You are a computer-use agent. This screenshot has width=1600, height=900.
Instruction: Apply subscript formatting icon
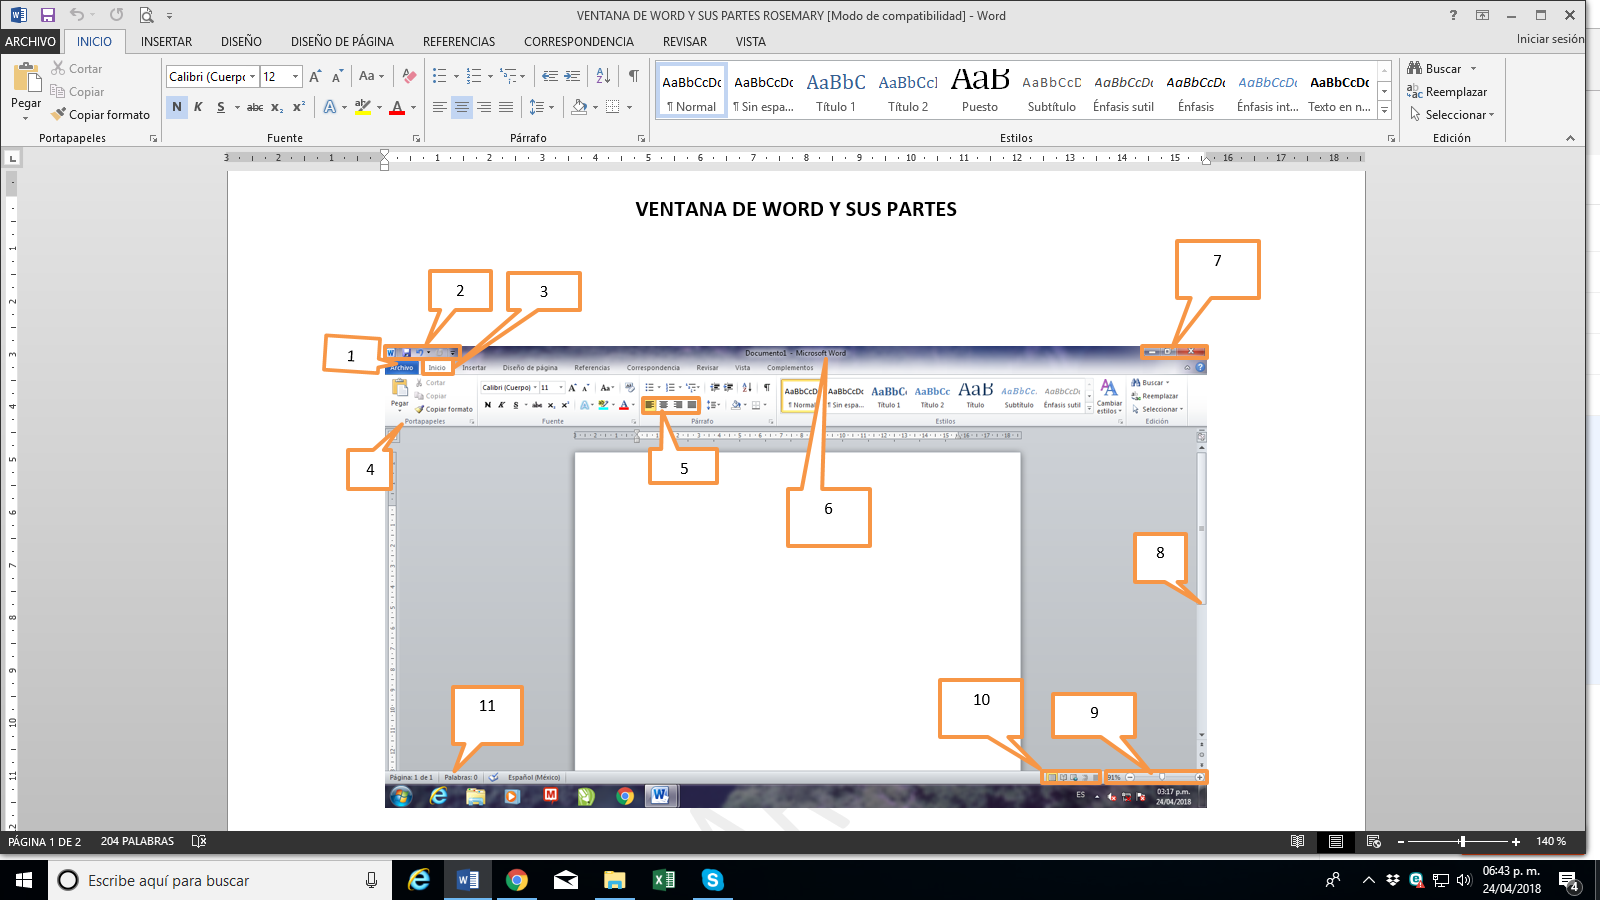point(277,107)
